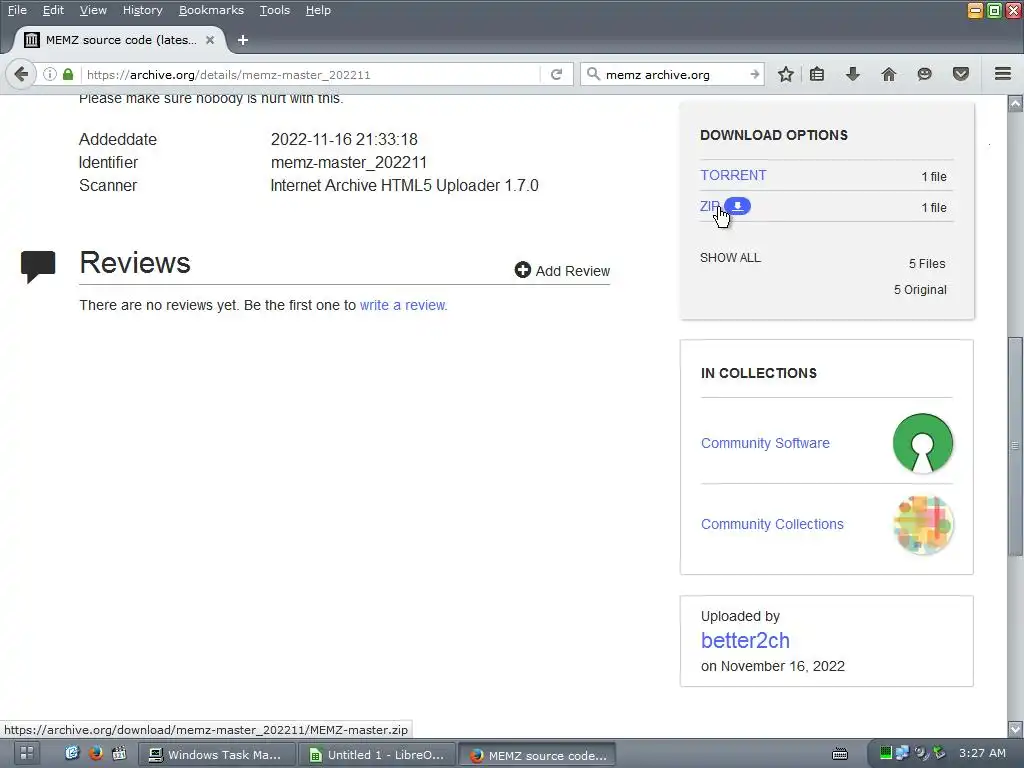Go to the browser home page
Screen dimensions: 1024x768
point(889,74)
